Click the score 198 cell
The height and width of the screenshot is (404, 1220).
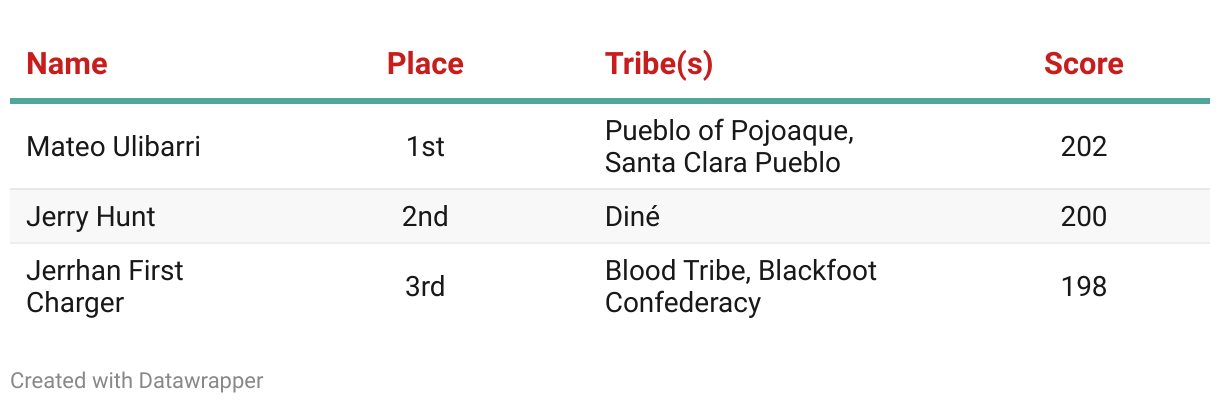coord(1084,287)
